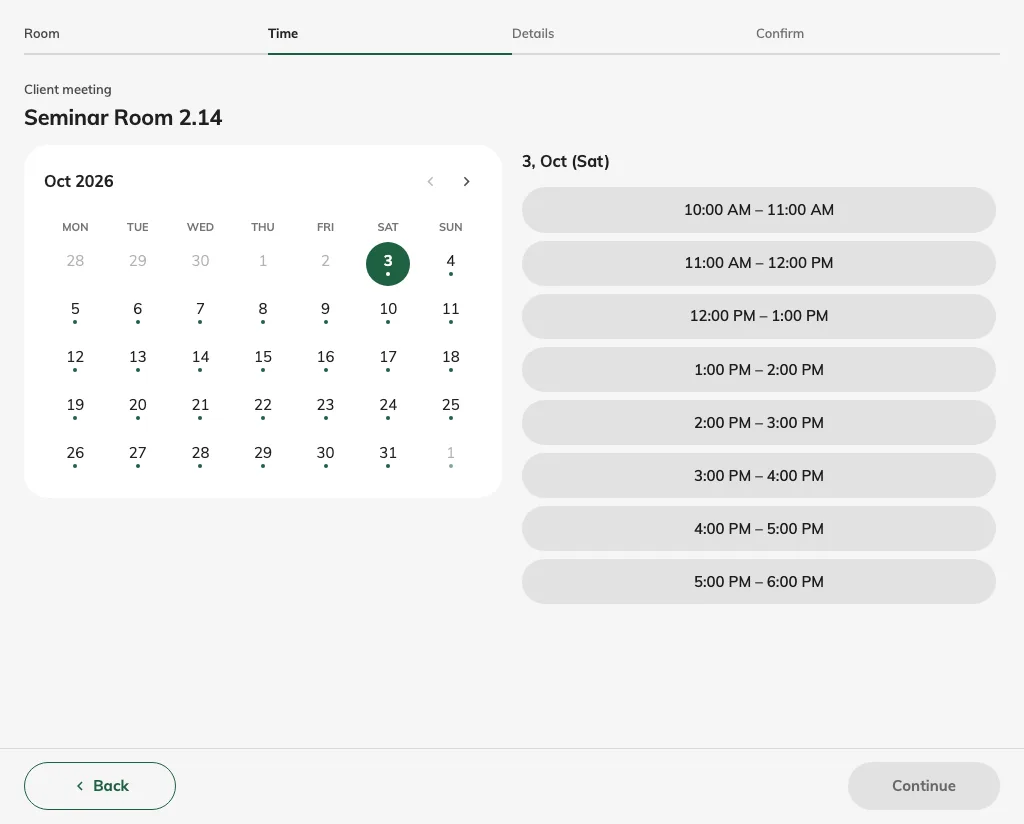Pick October 8 in the calendar
Screen dimensions: 1024x824
click(x=263, y=311)
